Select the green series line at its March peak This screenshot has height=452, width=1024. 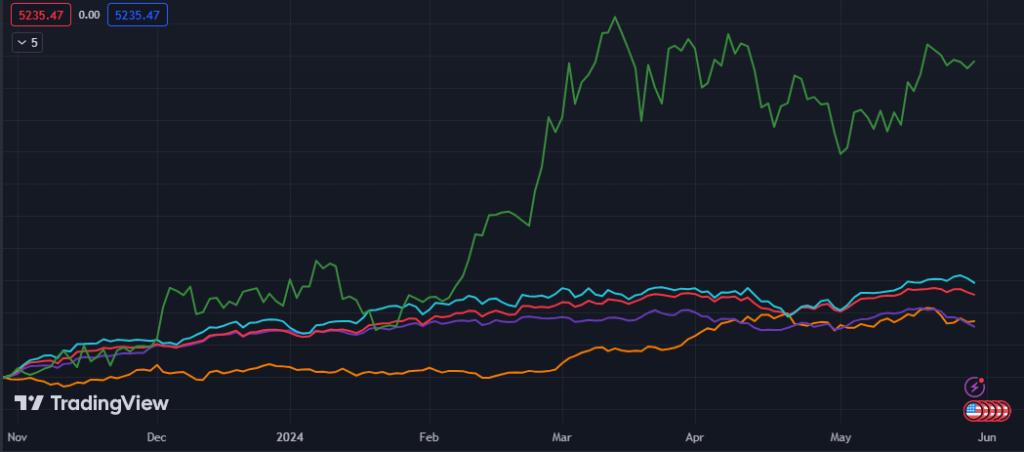[x=615, y=18]
